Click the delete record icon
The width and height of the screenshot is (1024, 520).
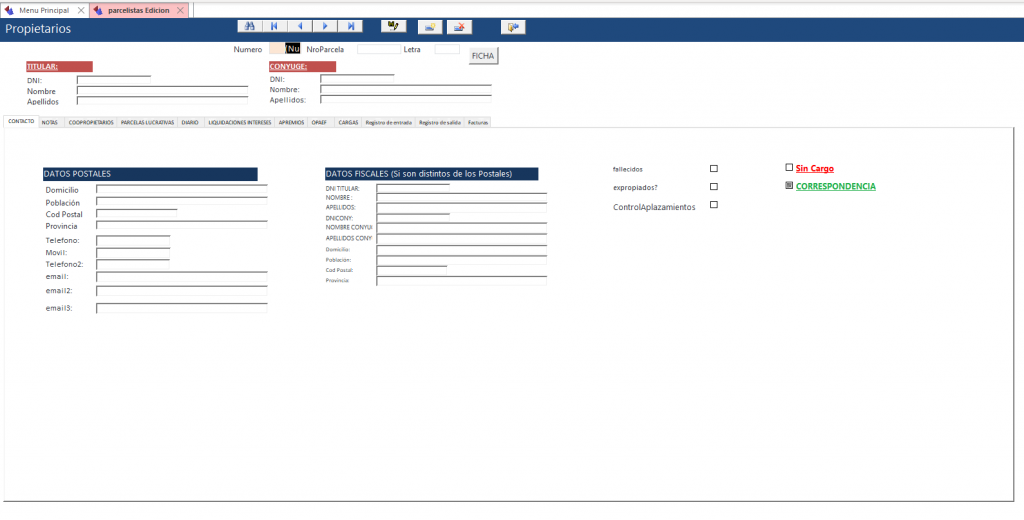point(459,27)
